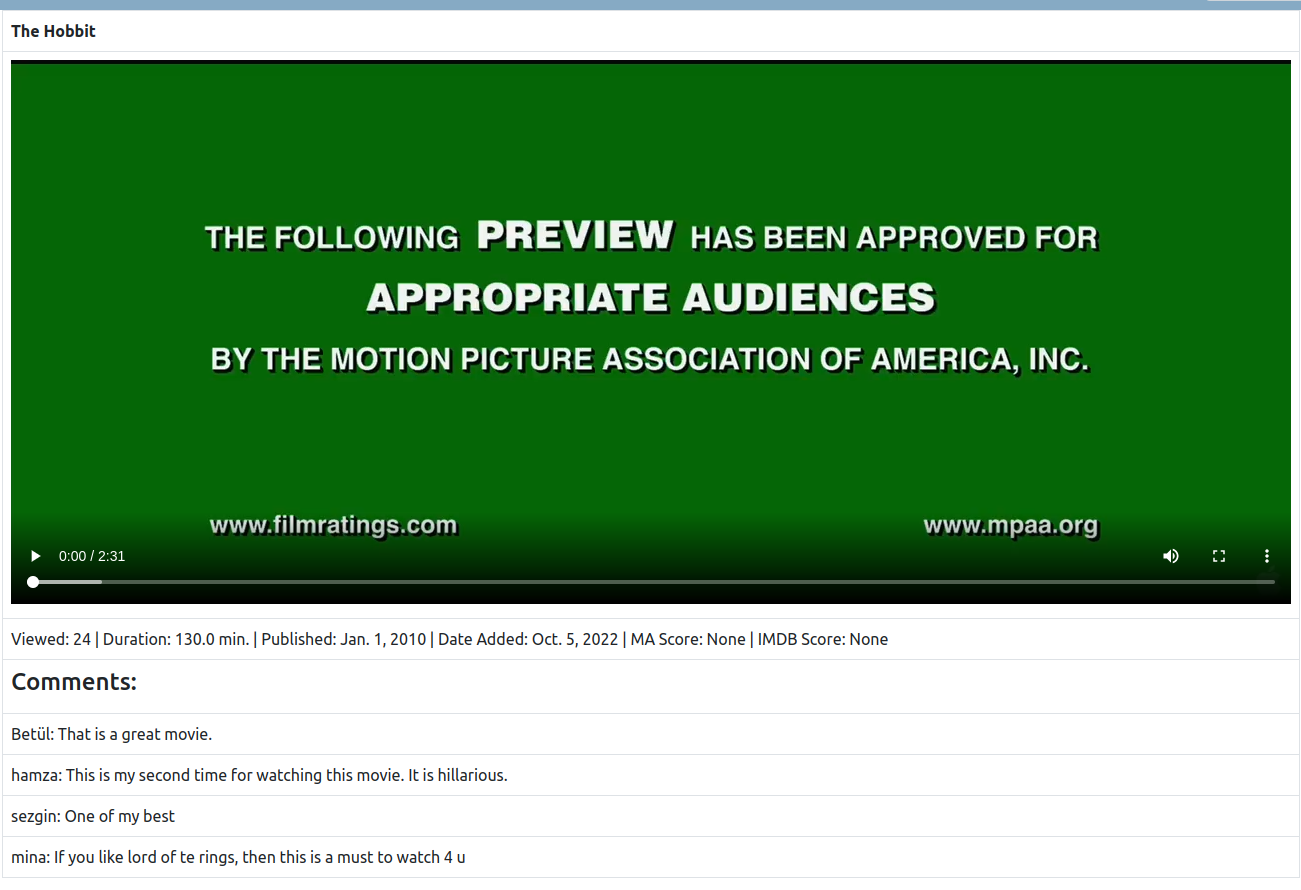1301x890 pixels.
Task: Click 'Date Added: Oct. 5, 2022' text
Action: point(528,639)
